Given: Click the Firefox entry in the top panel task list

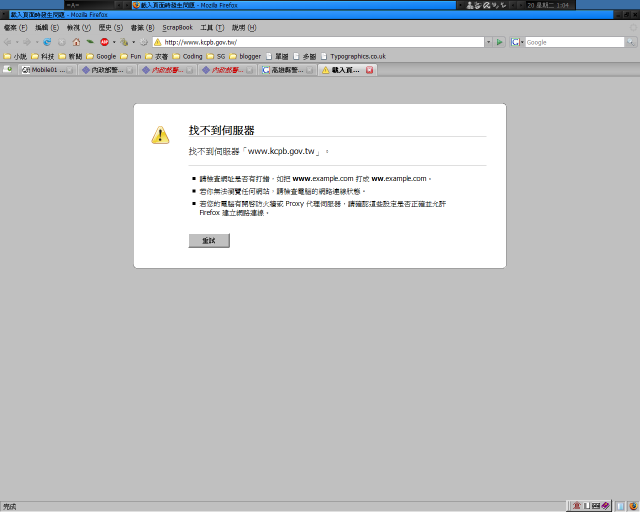Looking at the screenshot, I should point(293,5).
